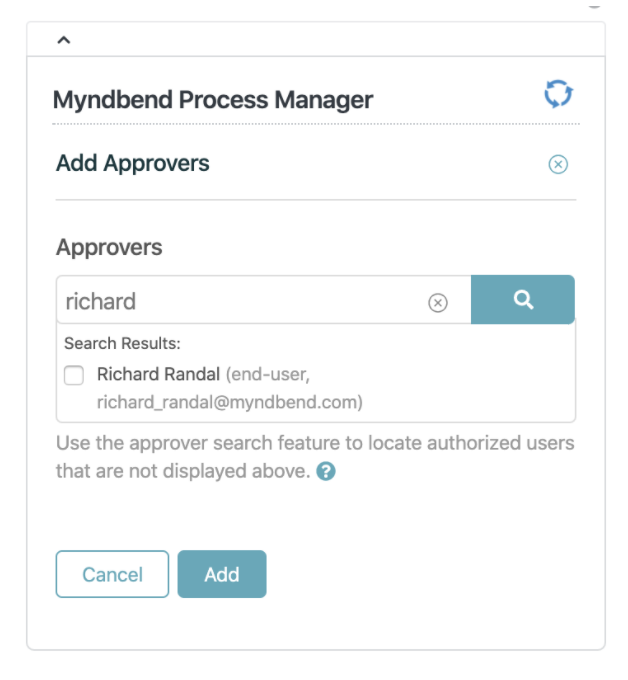Clear the richard search text
Screen dimensions: 628x680
pos(438,302)
